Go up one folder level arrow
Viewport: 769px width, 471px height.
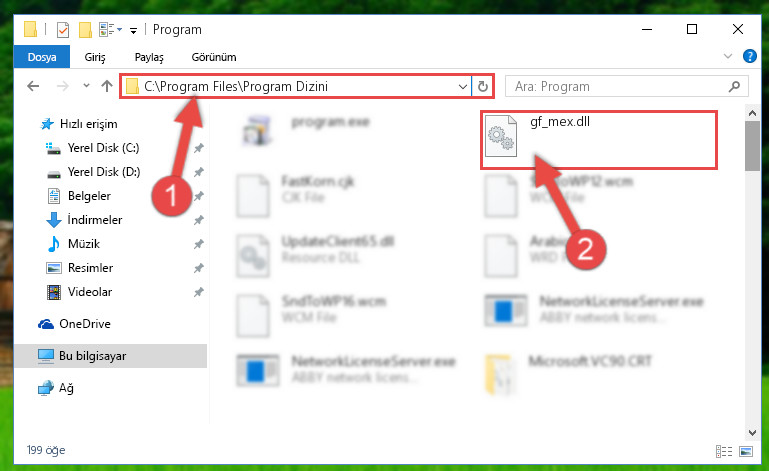point(106,86)
